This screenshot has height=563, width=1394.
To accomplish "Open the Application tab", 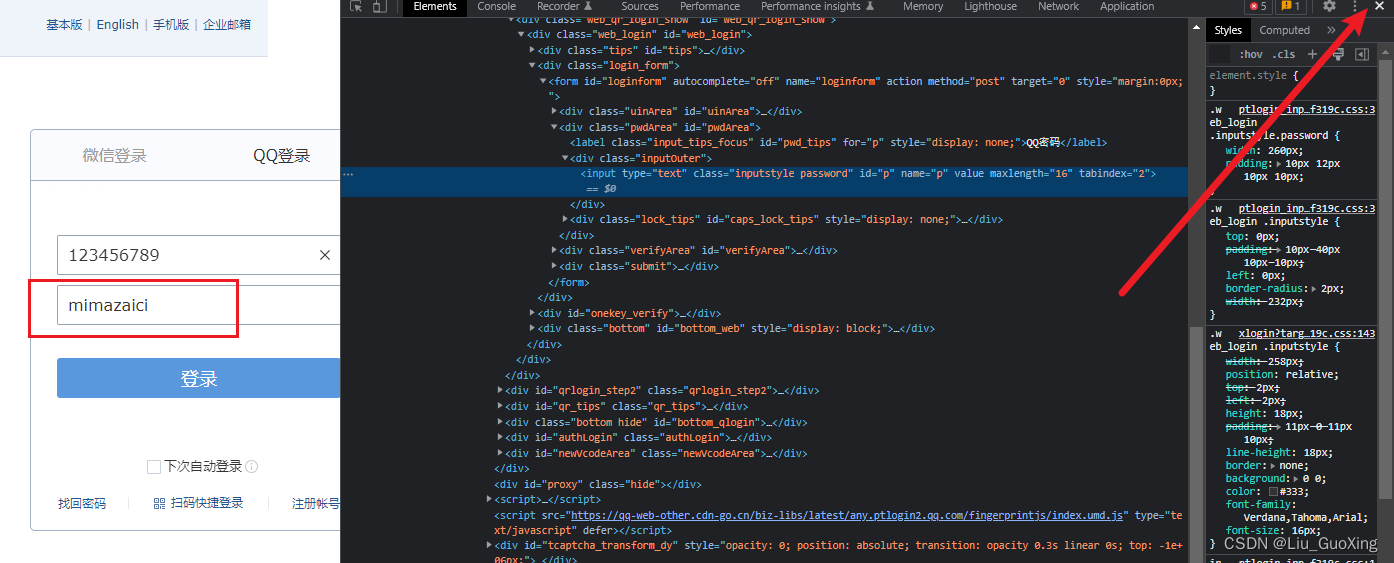I will tap(1127, 6).
